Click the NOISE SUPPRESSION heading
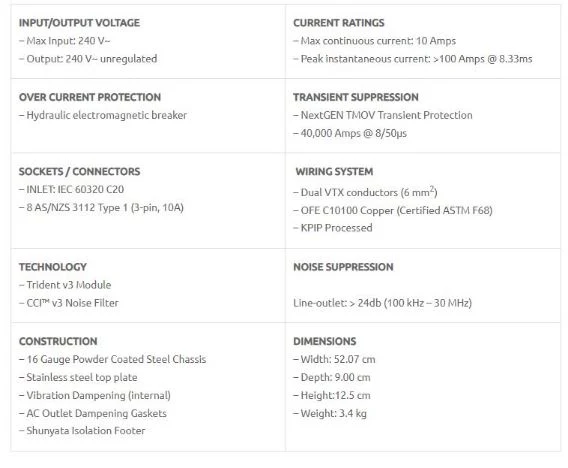 tap(343, 267)
